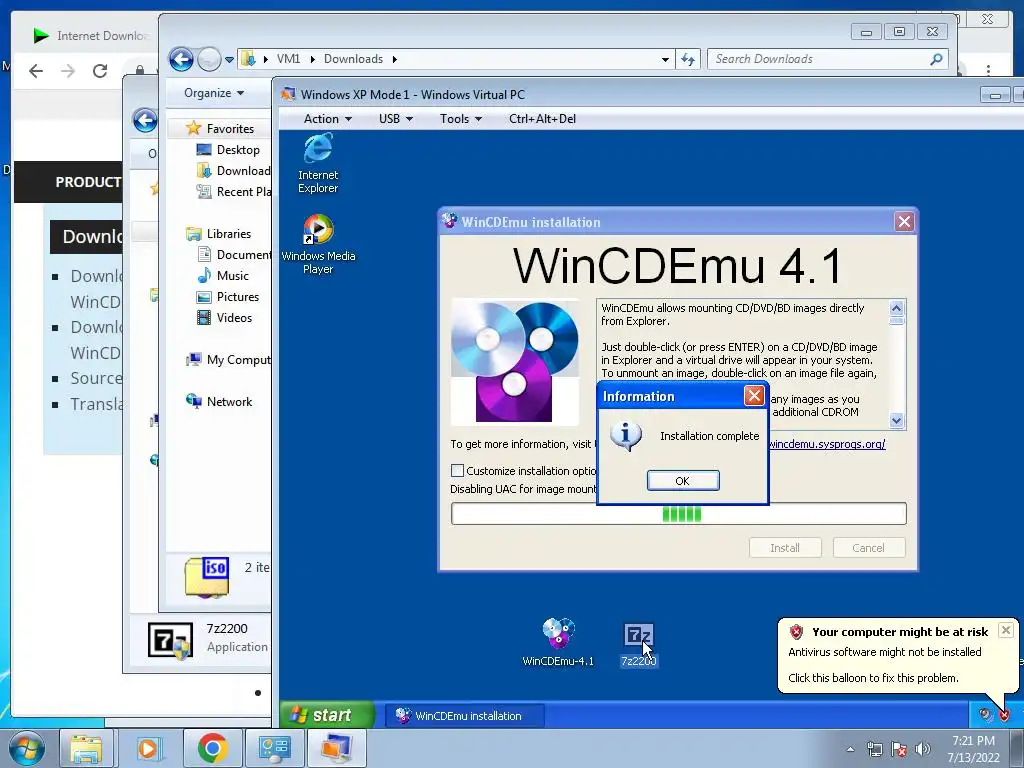Open the browser three-dot menu
This screenshot has width=1024, height=768.
pyautogui.click(x=988, y=71)
